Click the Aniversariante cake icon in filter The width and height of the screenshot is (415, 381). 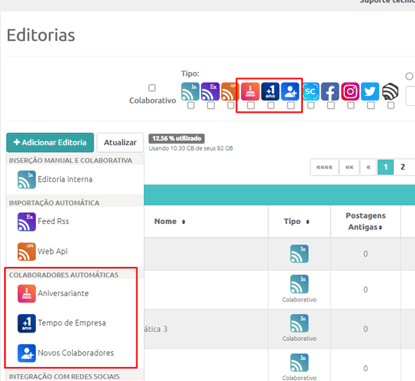[250, 91]
